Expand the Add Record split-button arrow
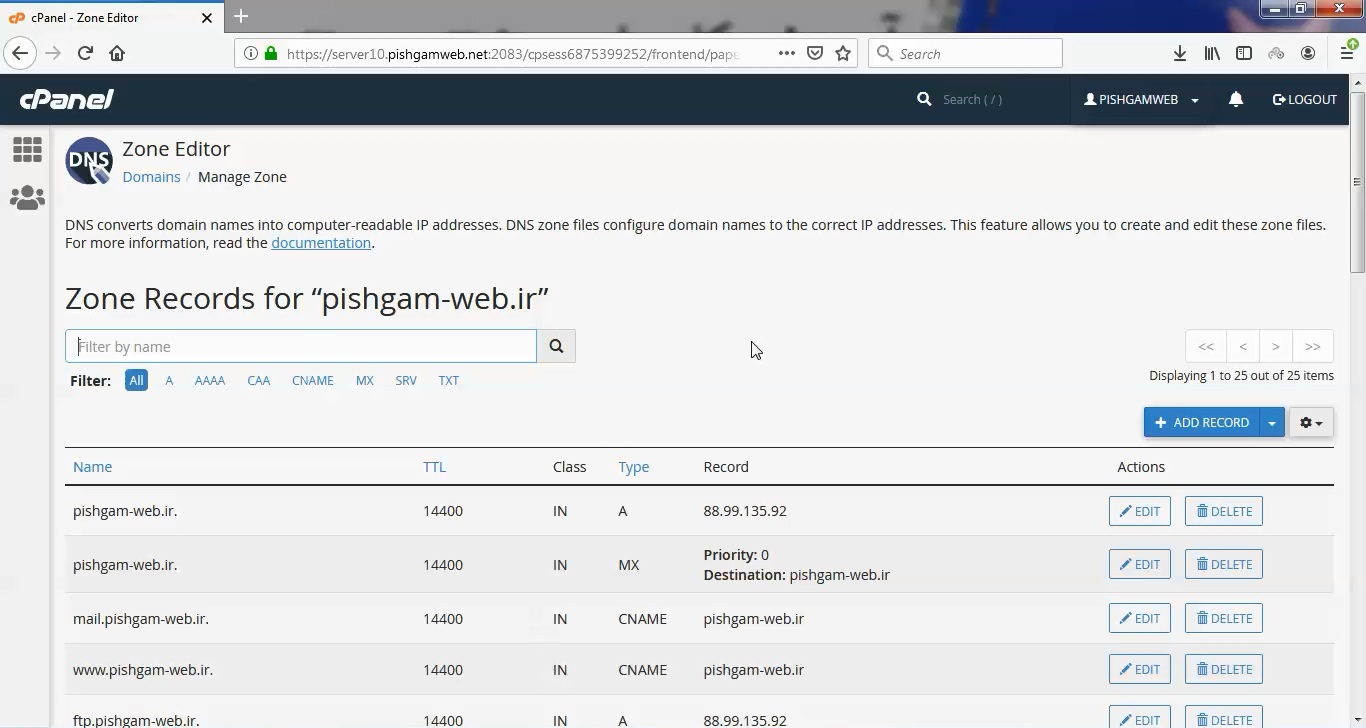 coord(1272,422)
